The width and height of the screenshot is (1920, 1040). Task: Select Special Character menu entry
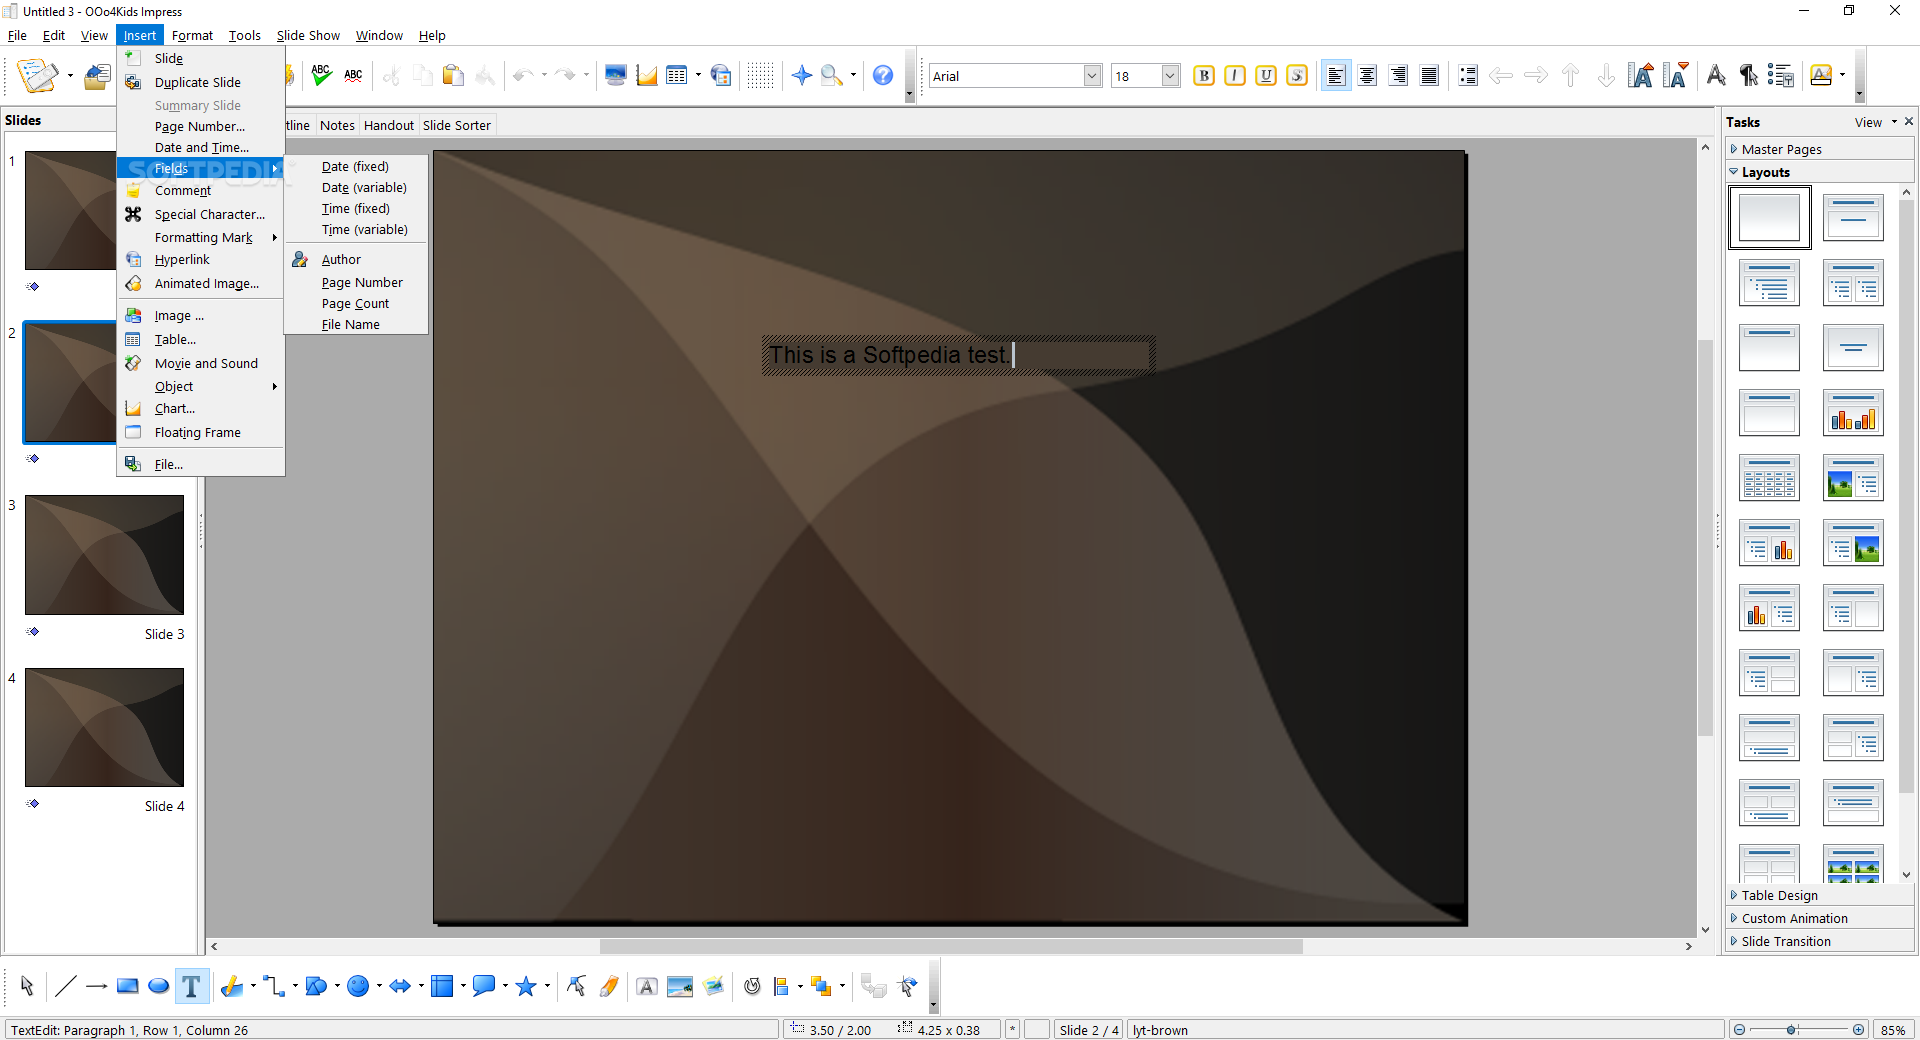tap(210, 214)
